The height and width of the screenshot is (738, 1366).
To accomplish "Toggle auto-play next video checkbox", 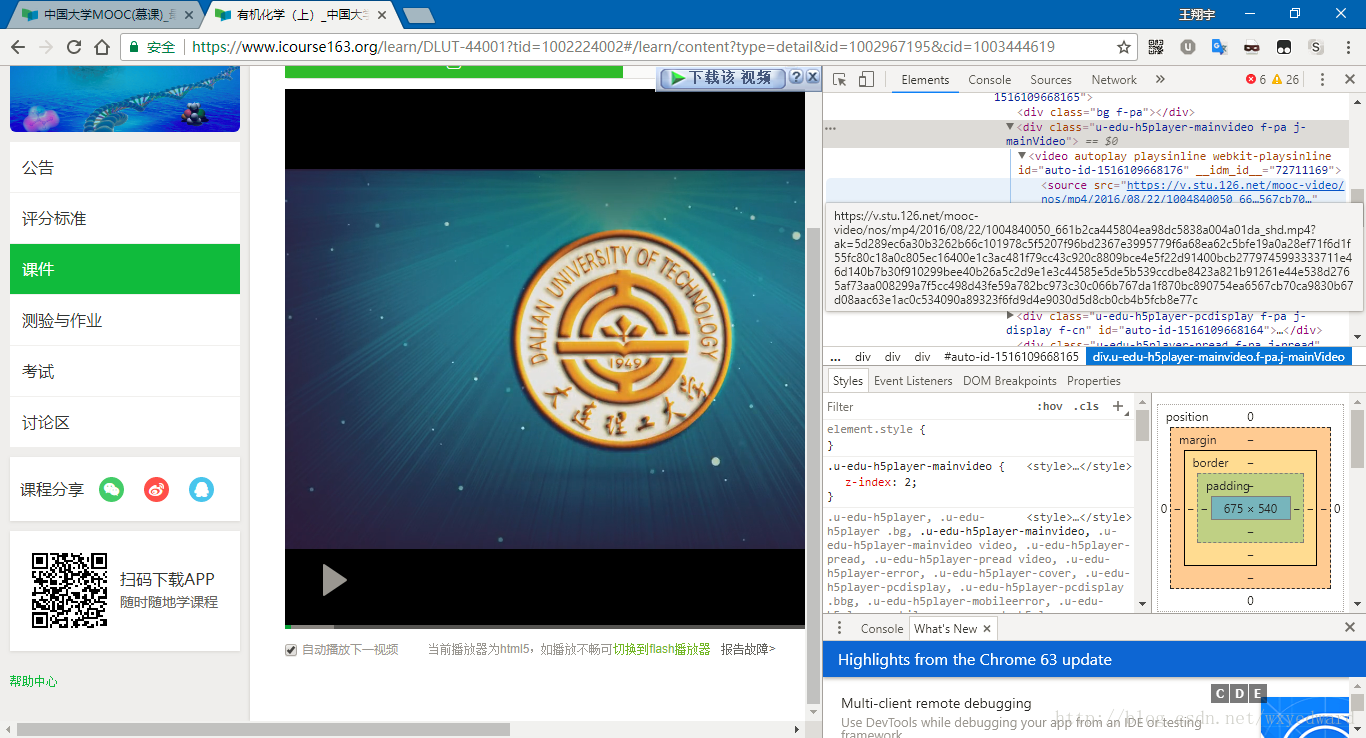I will [291, 650].
